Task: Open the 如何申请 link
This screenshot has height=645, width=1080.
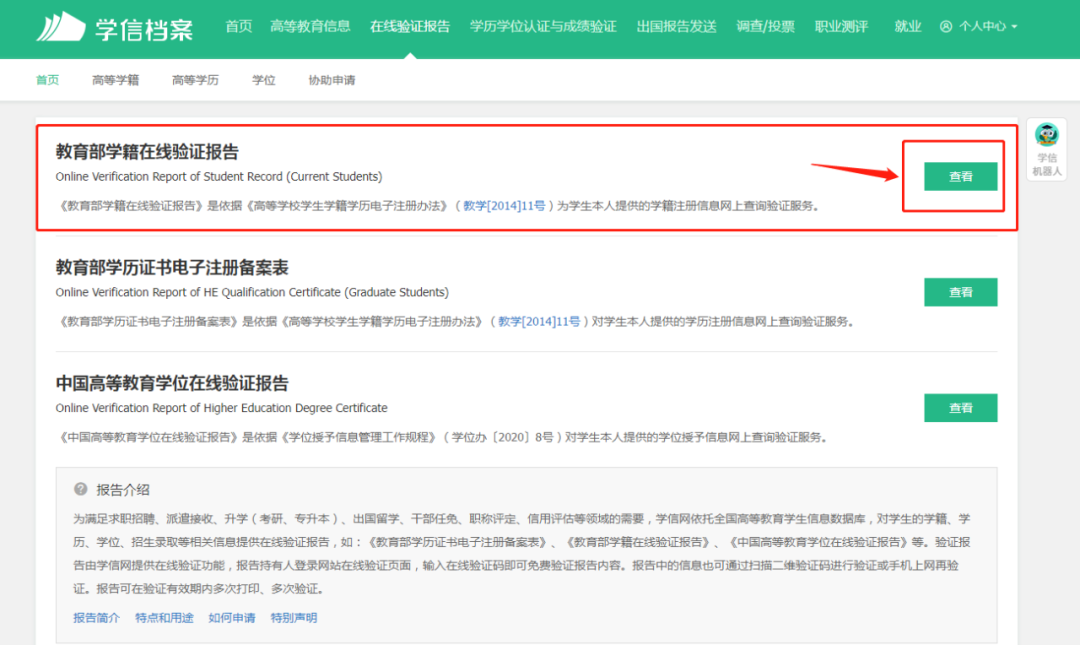Action: tap(231, 618)
